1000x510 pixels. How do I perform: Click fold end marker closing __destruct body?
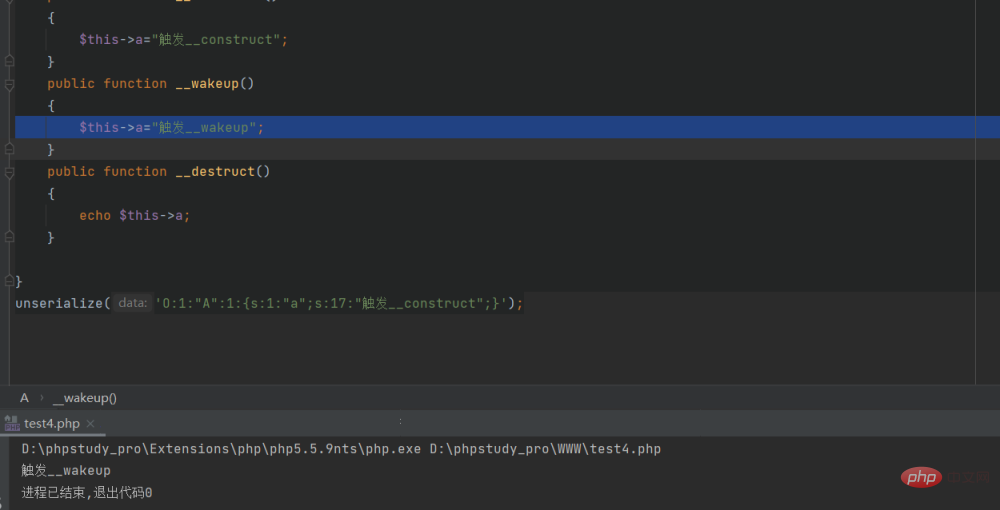9,237
